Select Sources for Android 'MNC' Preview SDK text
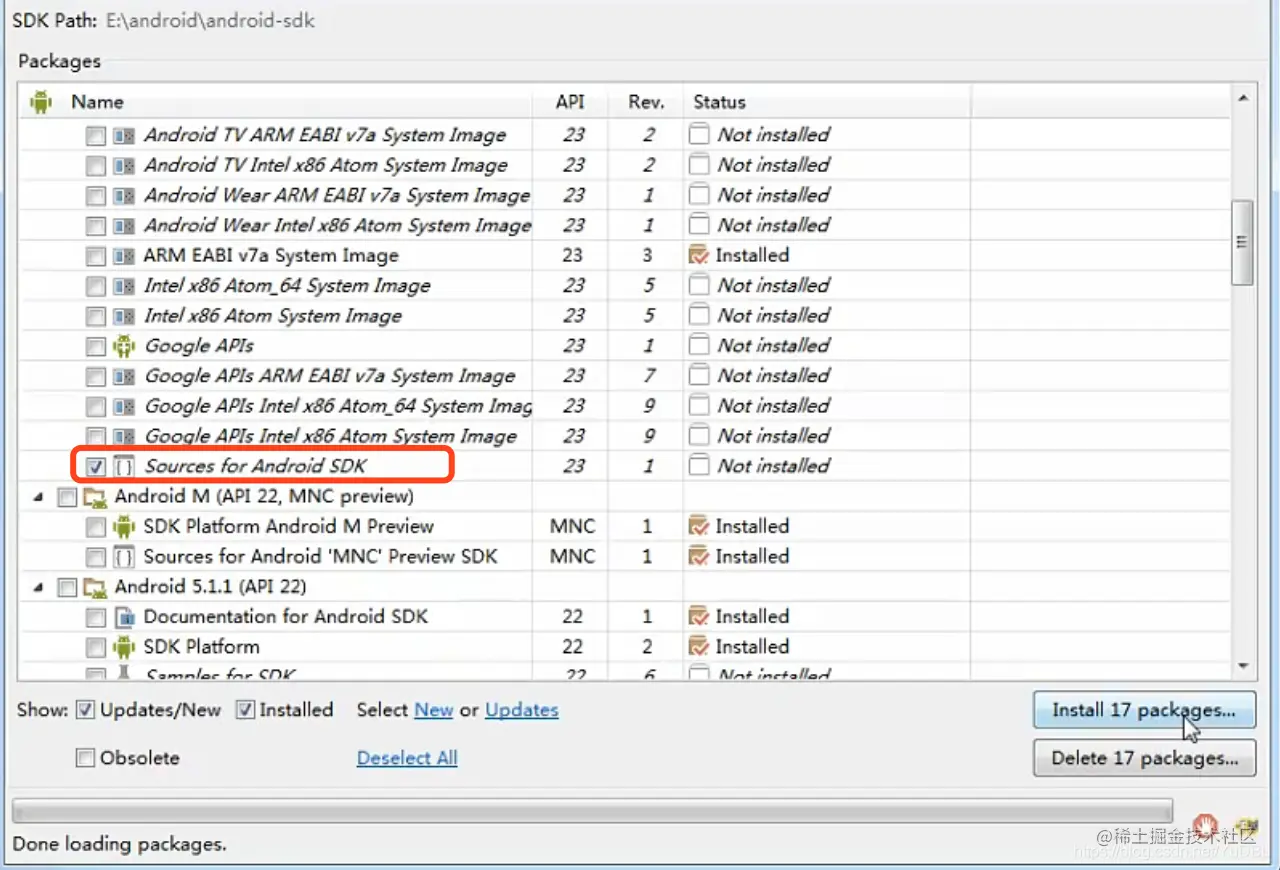This screenshot has width=1280, height=870. 320,556
